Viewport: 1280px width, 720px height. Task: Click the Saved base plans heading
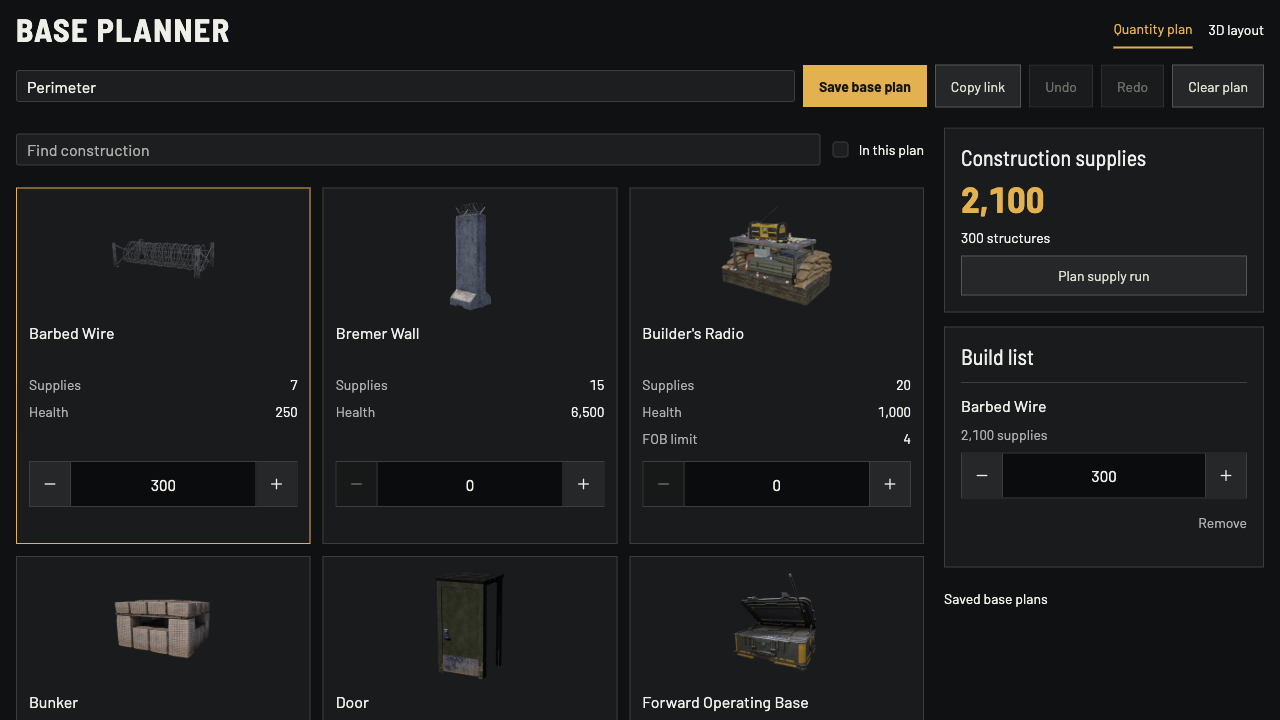[x=996, y=599]
